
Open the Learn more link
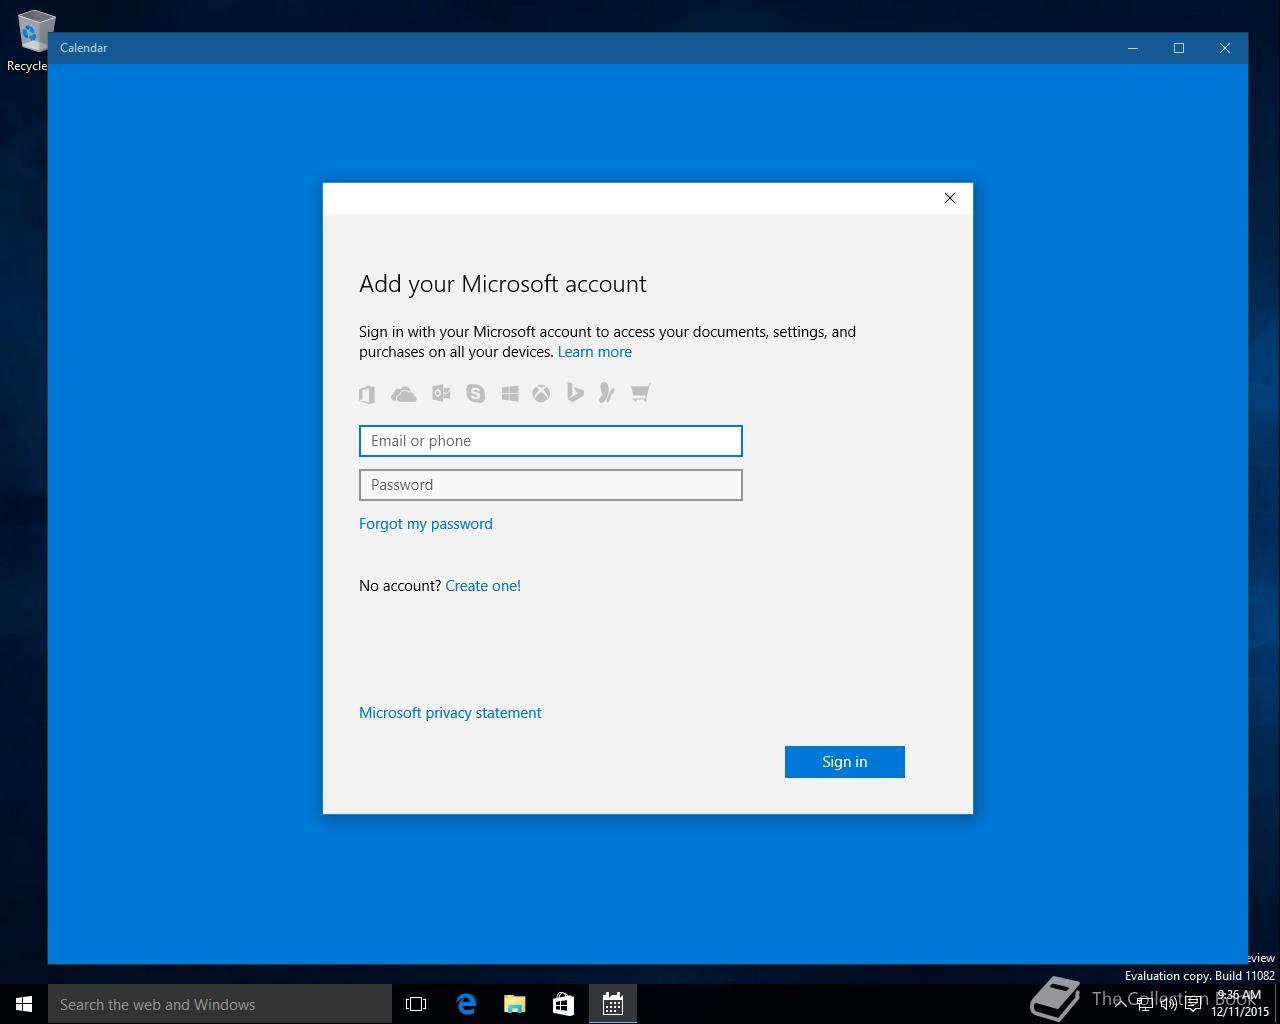pos(595,352)
